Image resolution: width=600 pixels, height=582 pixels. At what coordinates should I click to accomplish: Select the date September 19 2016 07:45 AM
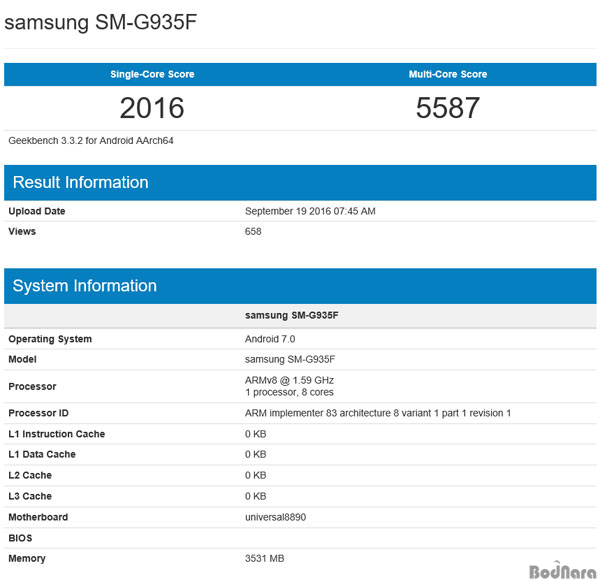(x=310, y=211)
